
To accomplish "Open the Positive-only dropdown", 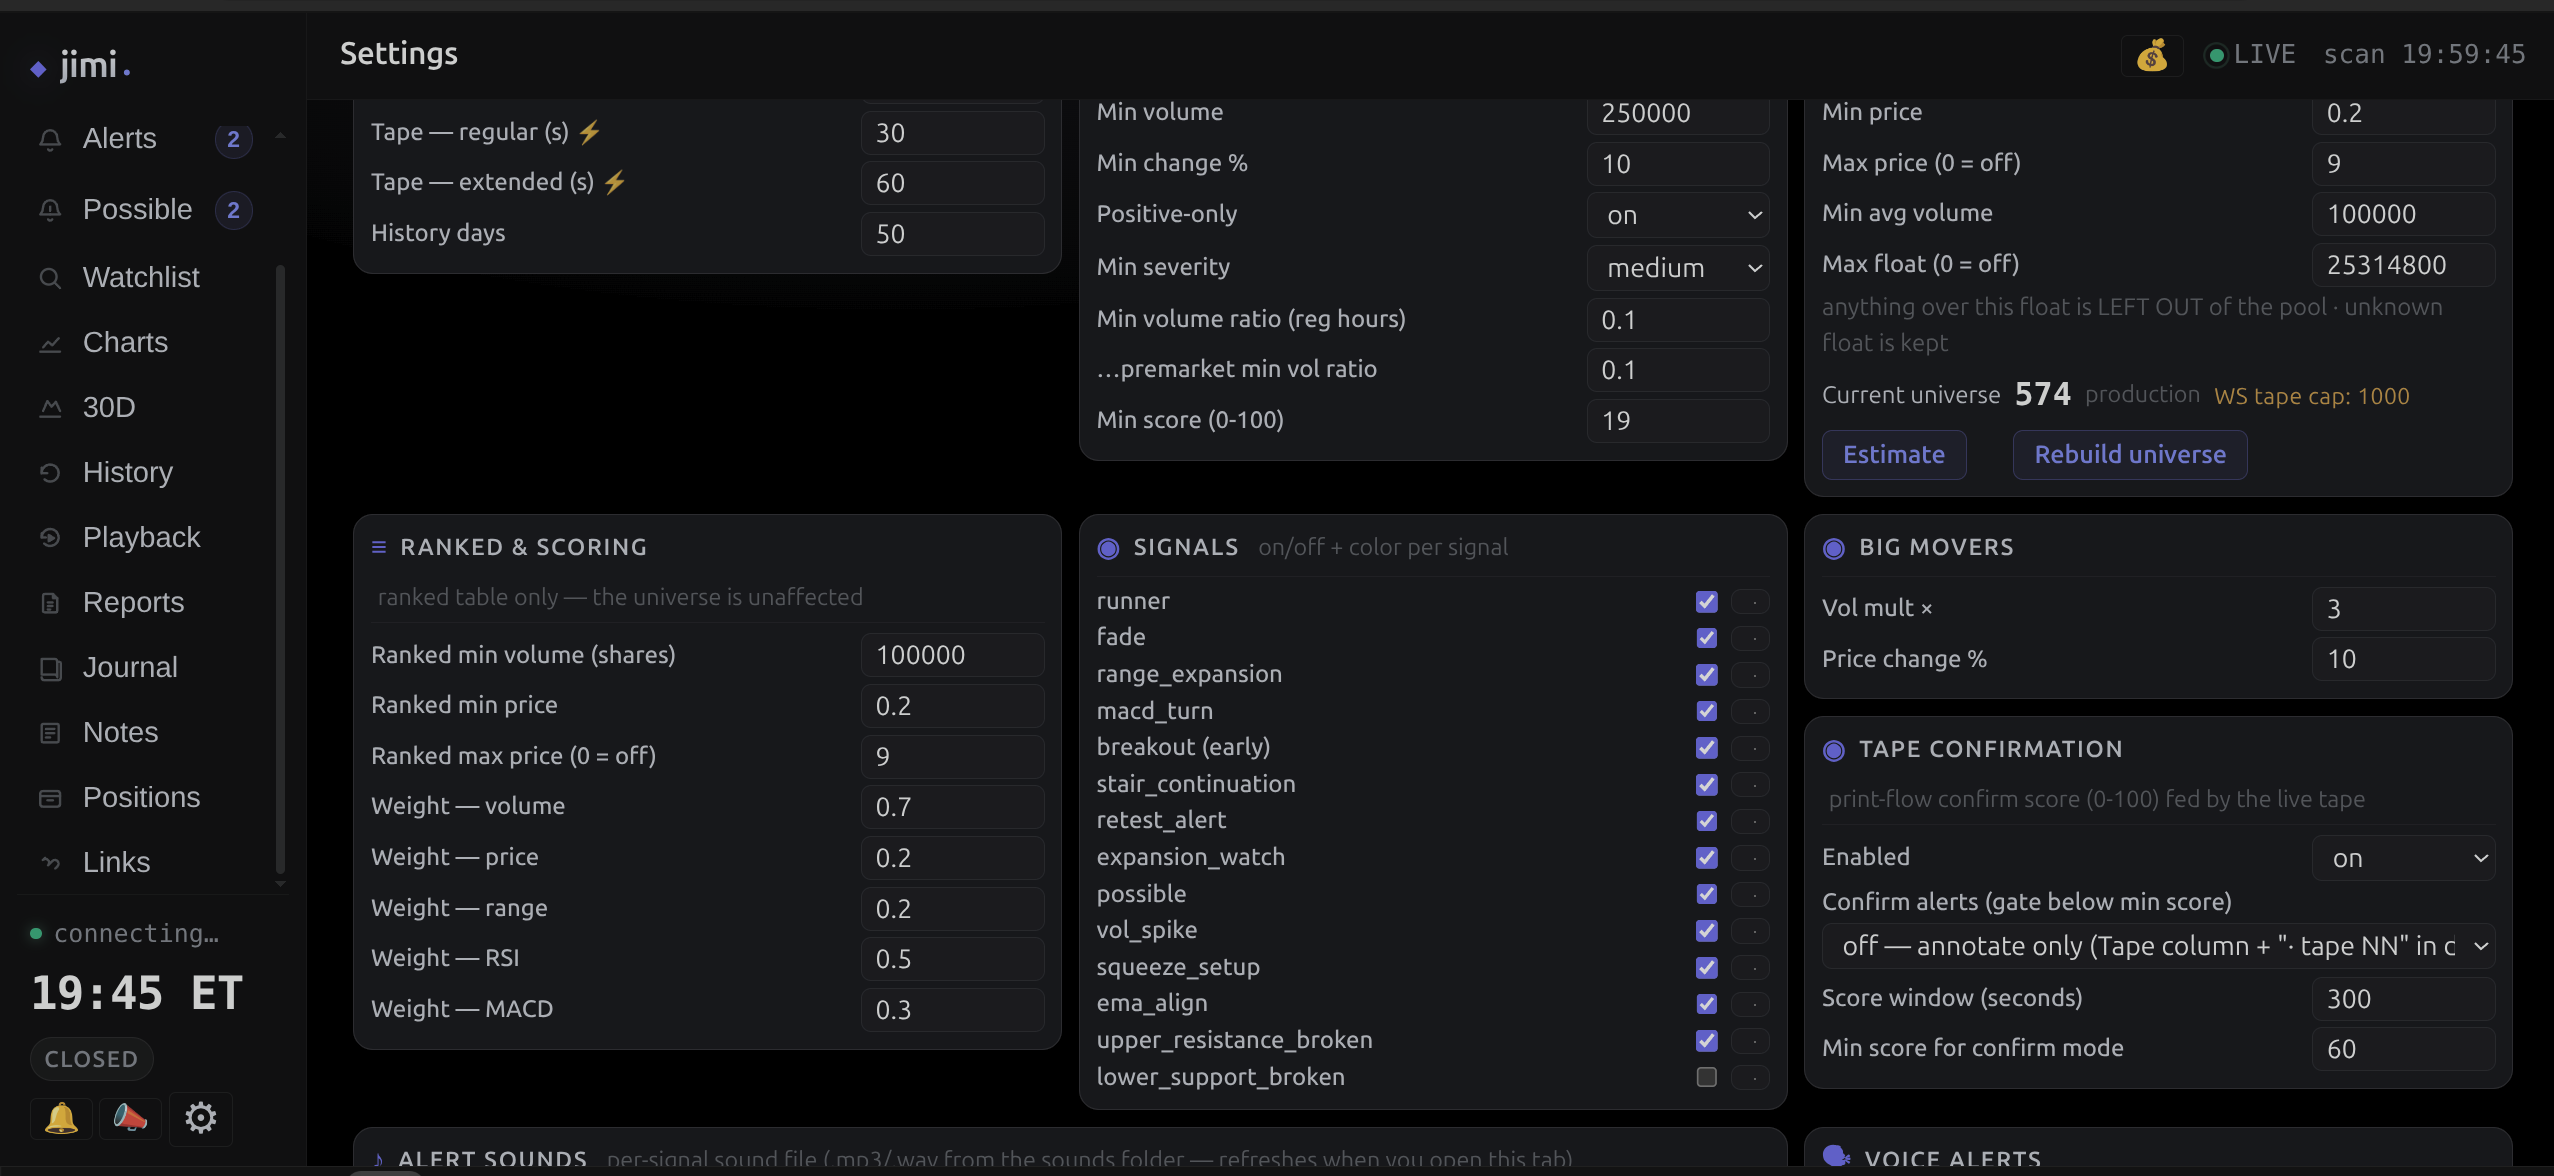I will pyautogui.click(x=1678, y=215).
